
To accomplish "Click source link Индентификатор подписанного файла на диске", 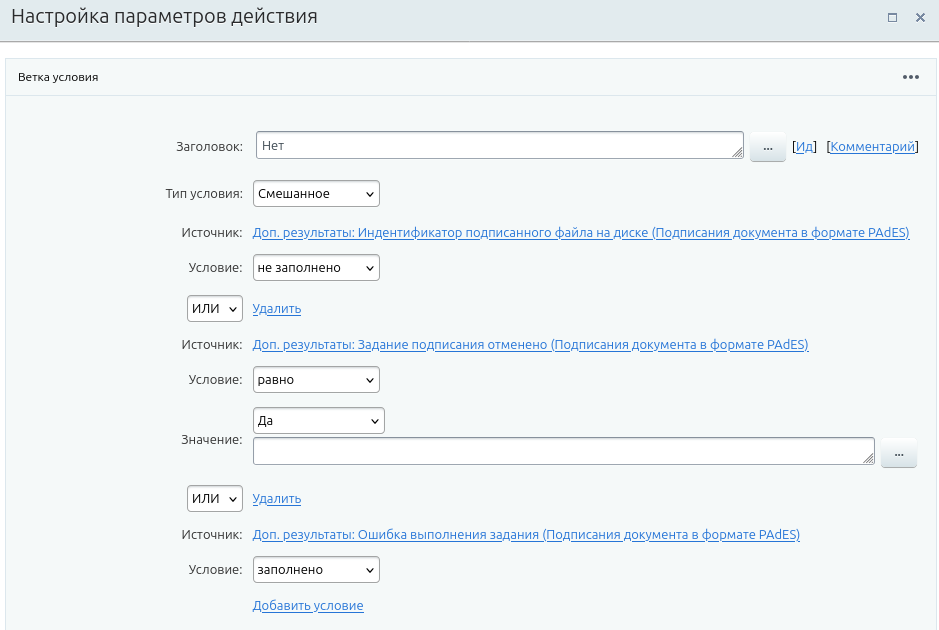I will [580, 233].
